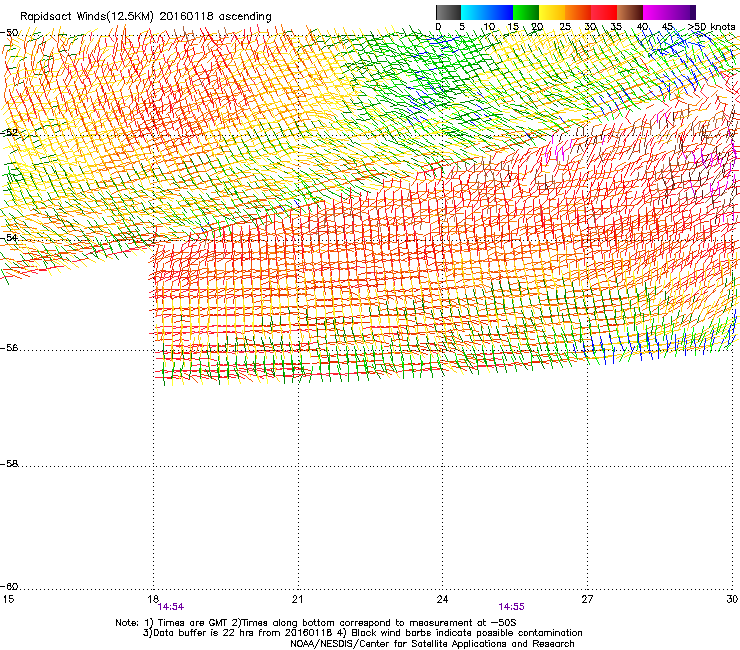
Task: Click the latitude label -60
Action: click(x=9, y=587)
